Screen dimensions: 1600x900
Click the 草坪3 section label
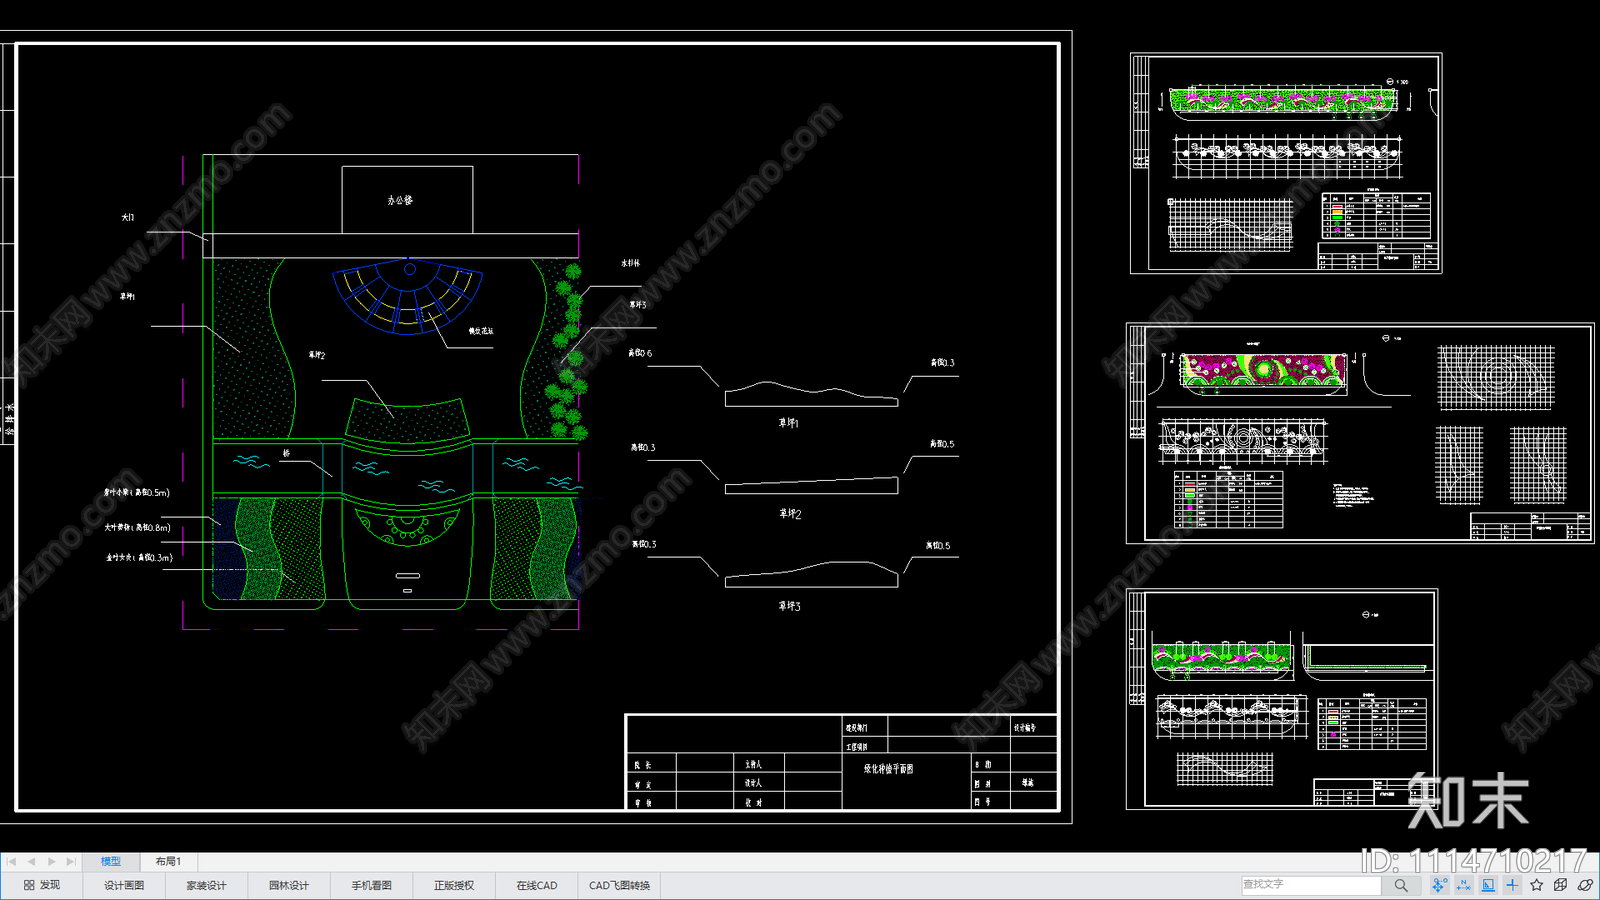pyautogui.click(x=789, y=606)
